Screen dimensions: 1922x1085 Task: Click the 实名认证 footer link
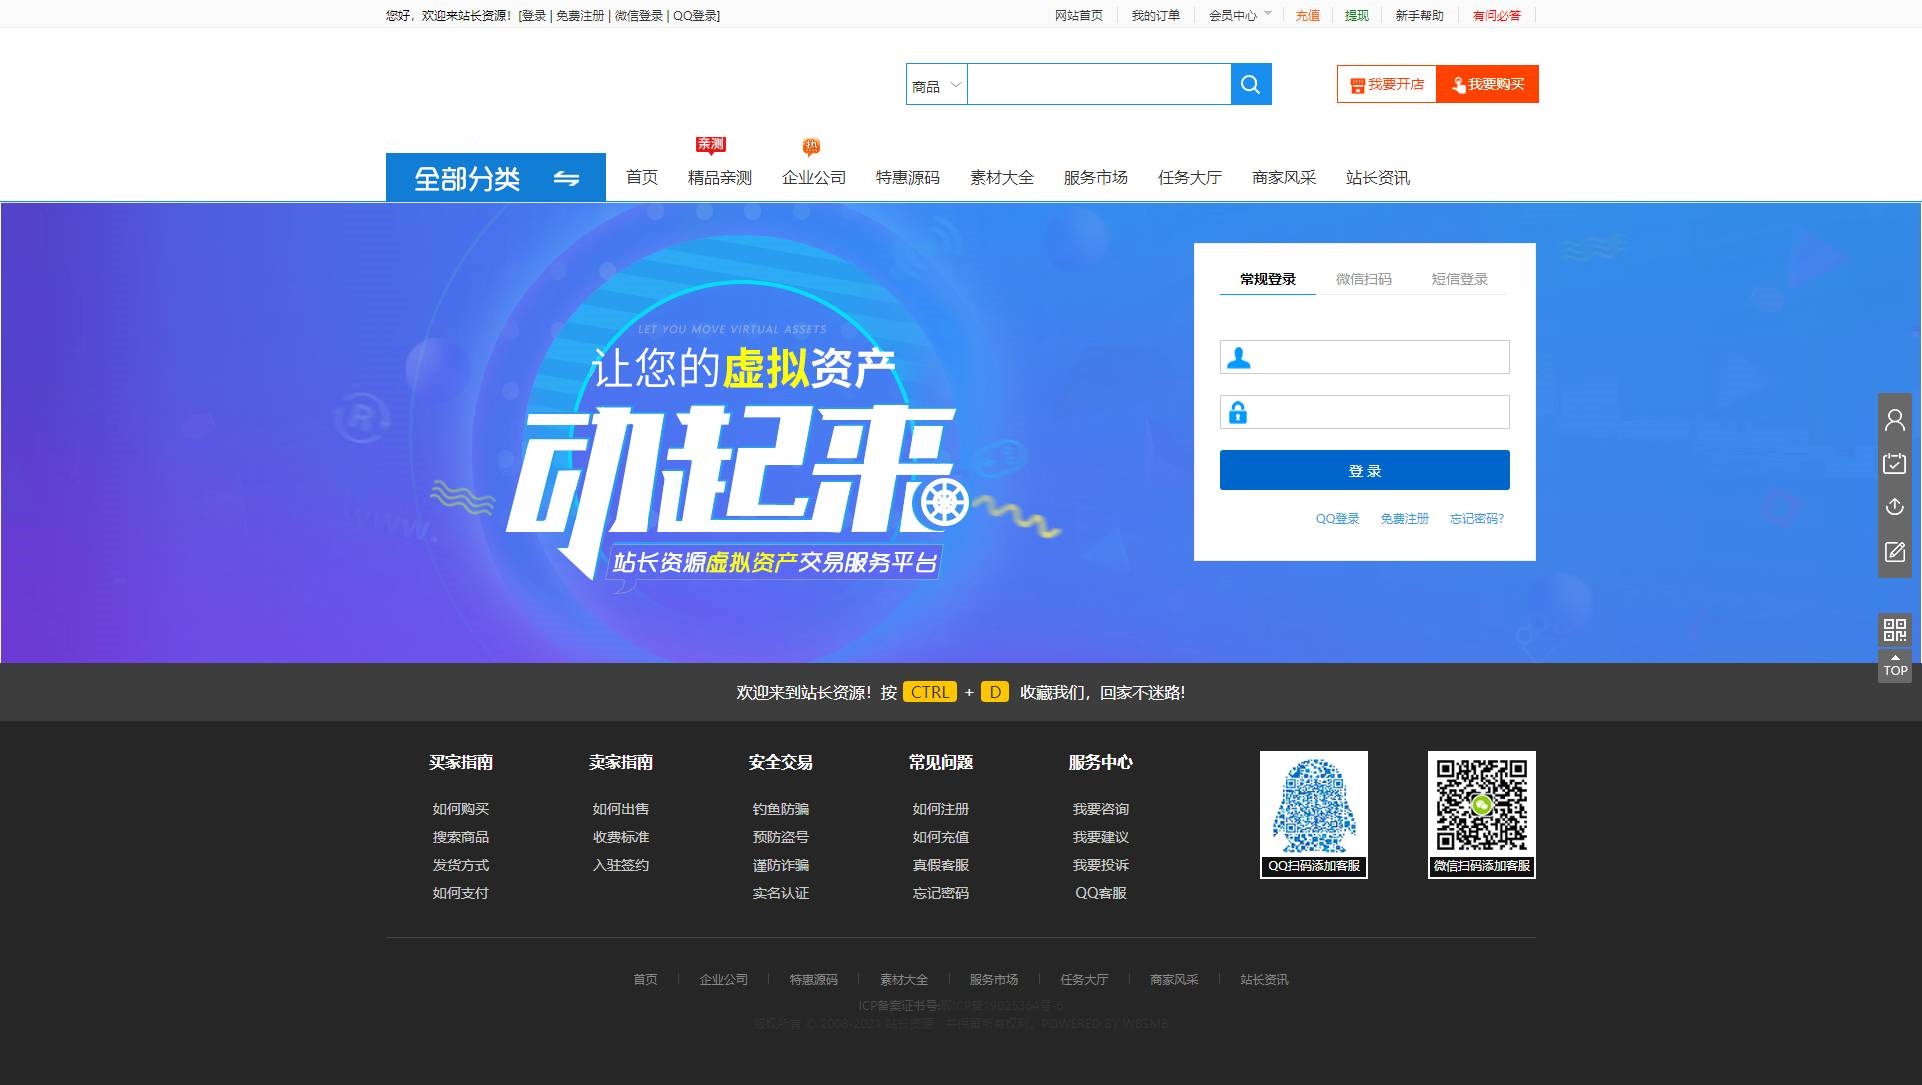(x=780, y=893)
